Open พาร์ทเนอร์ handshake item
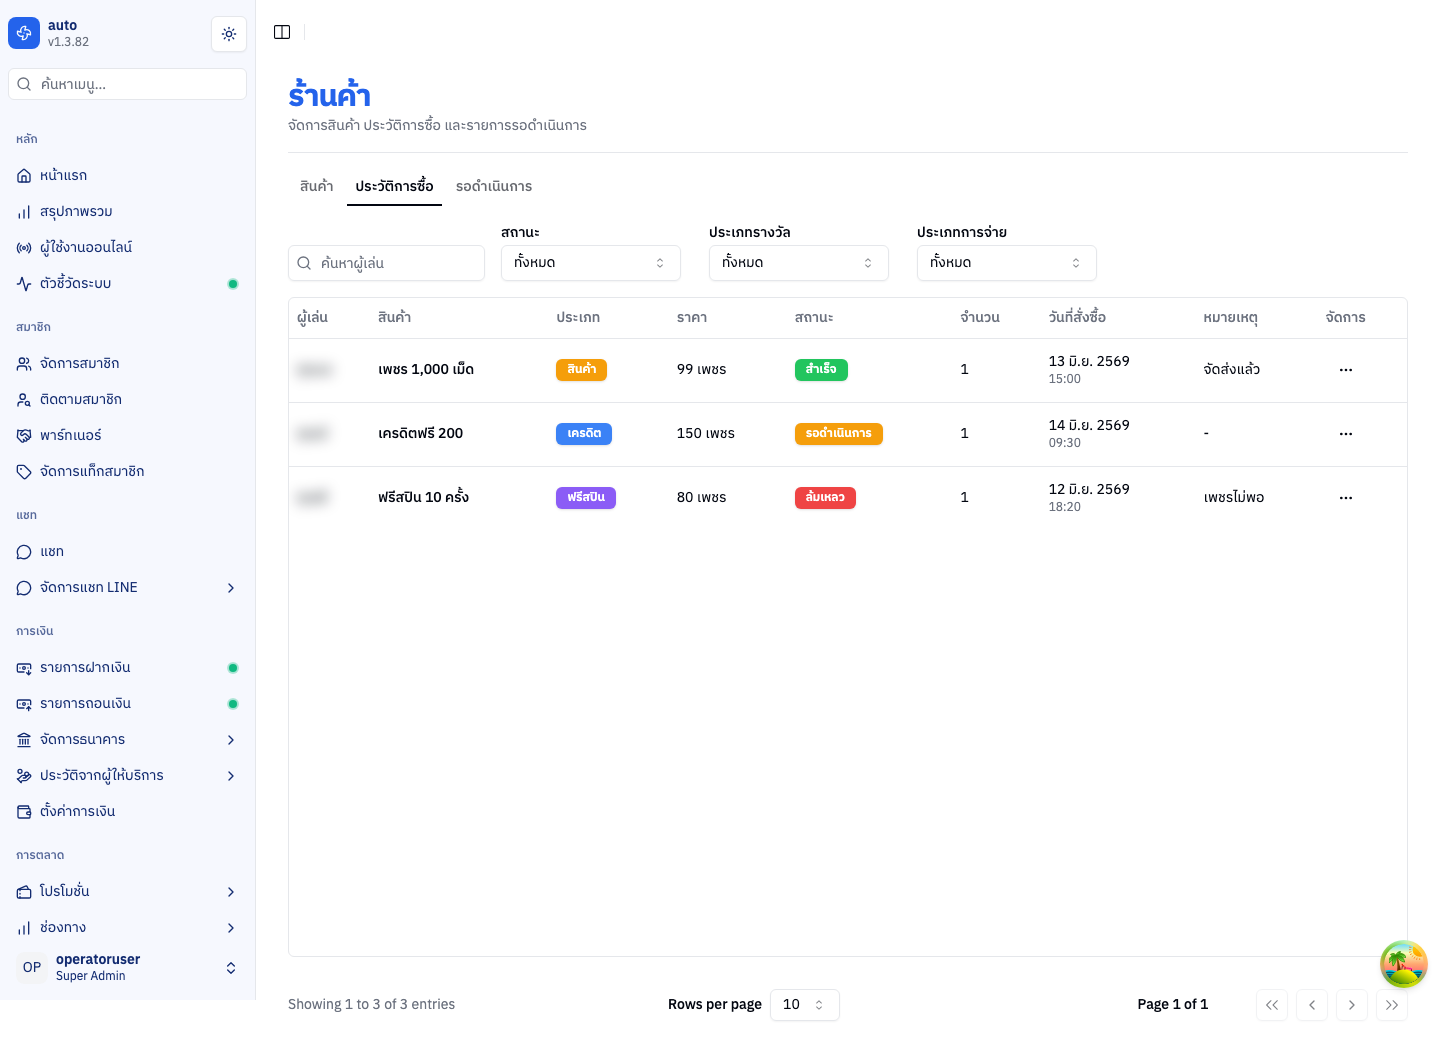This screenshot has width=1440, height=1053. coord(127,435)
